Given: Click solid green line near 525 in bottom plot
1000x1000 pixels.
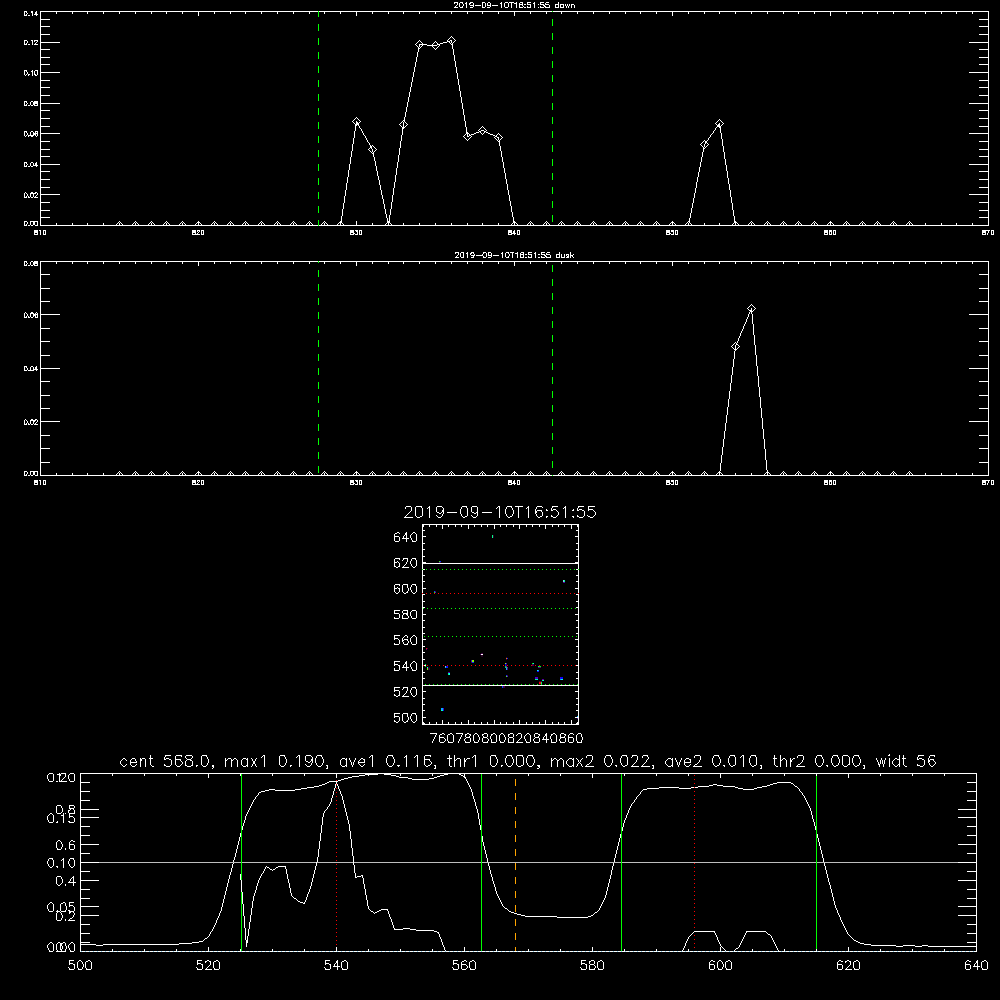Looking at the screenshot, I should tap(241, 862).
